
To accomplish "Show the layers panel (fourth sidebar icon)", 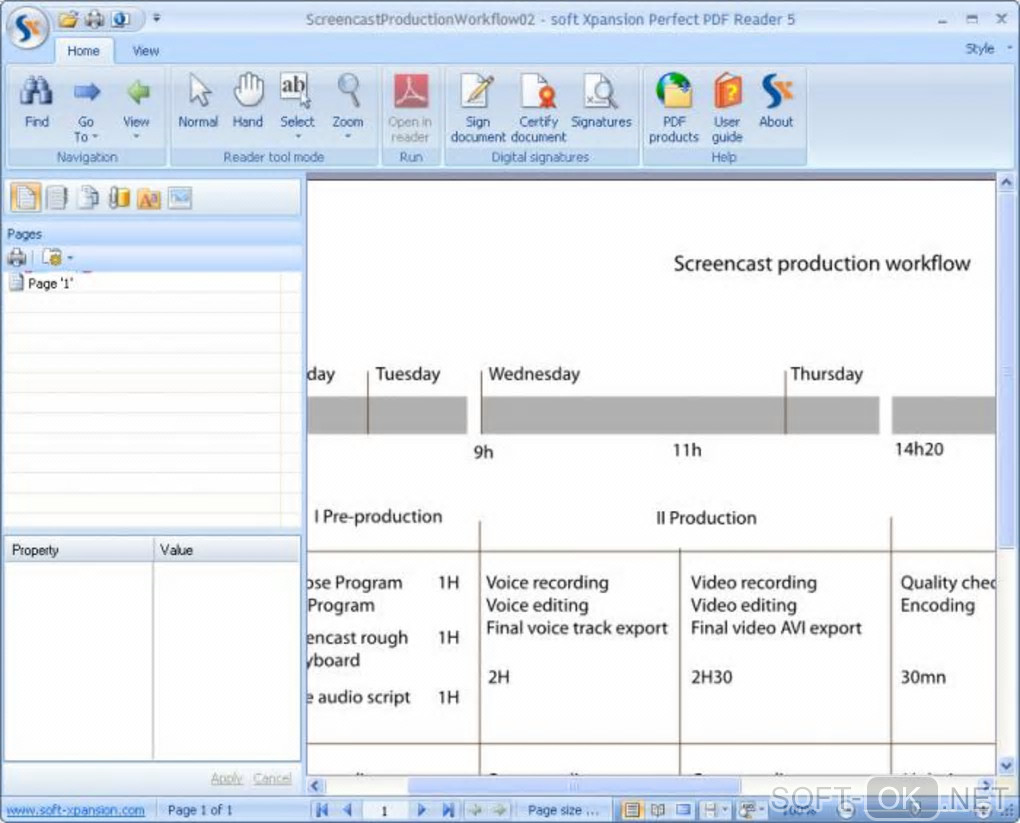I will tap(118, 198).
